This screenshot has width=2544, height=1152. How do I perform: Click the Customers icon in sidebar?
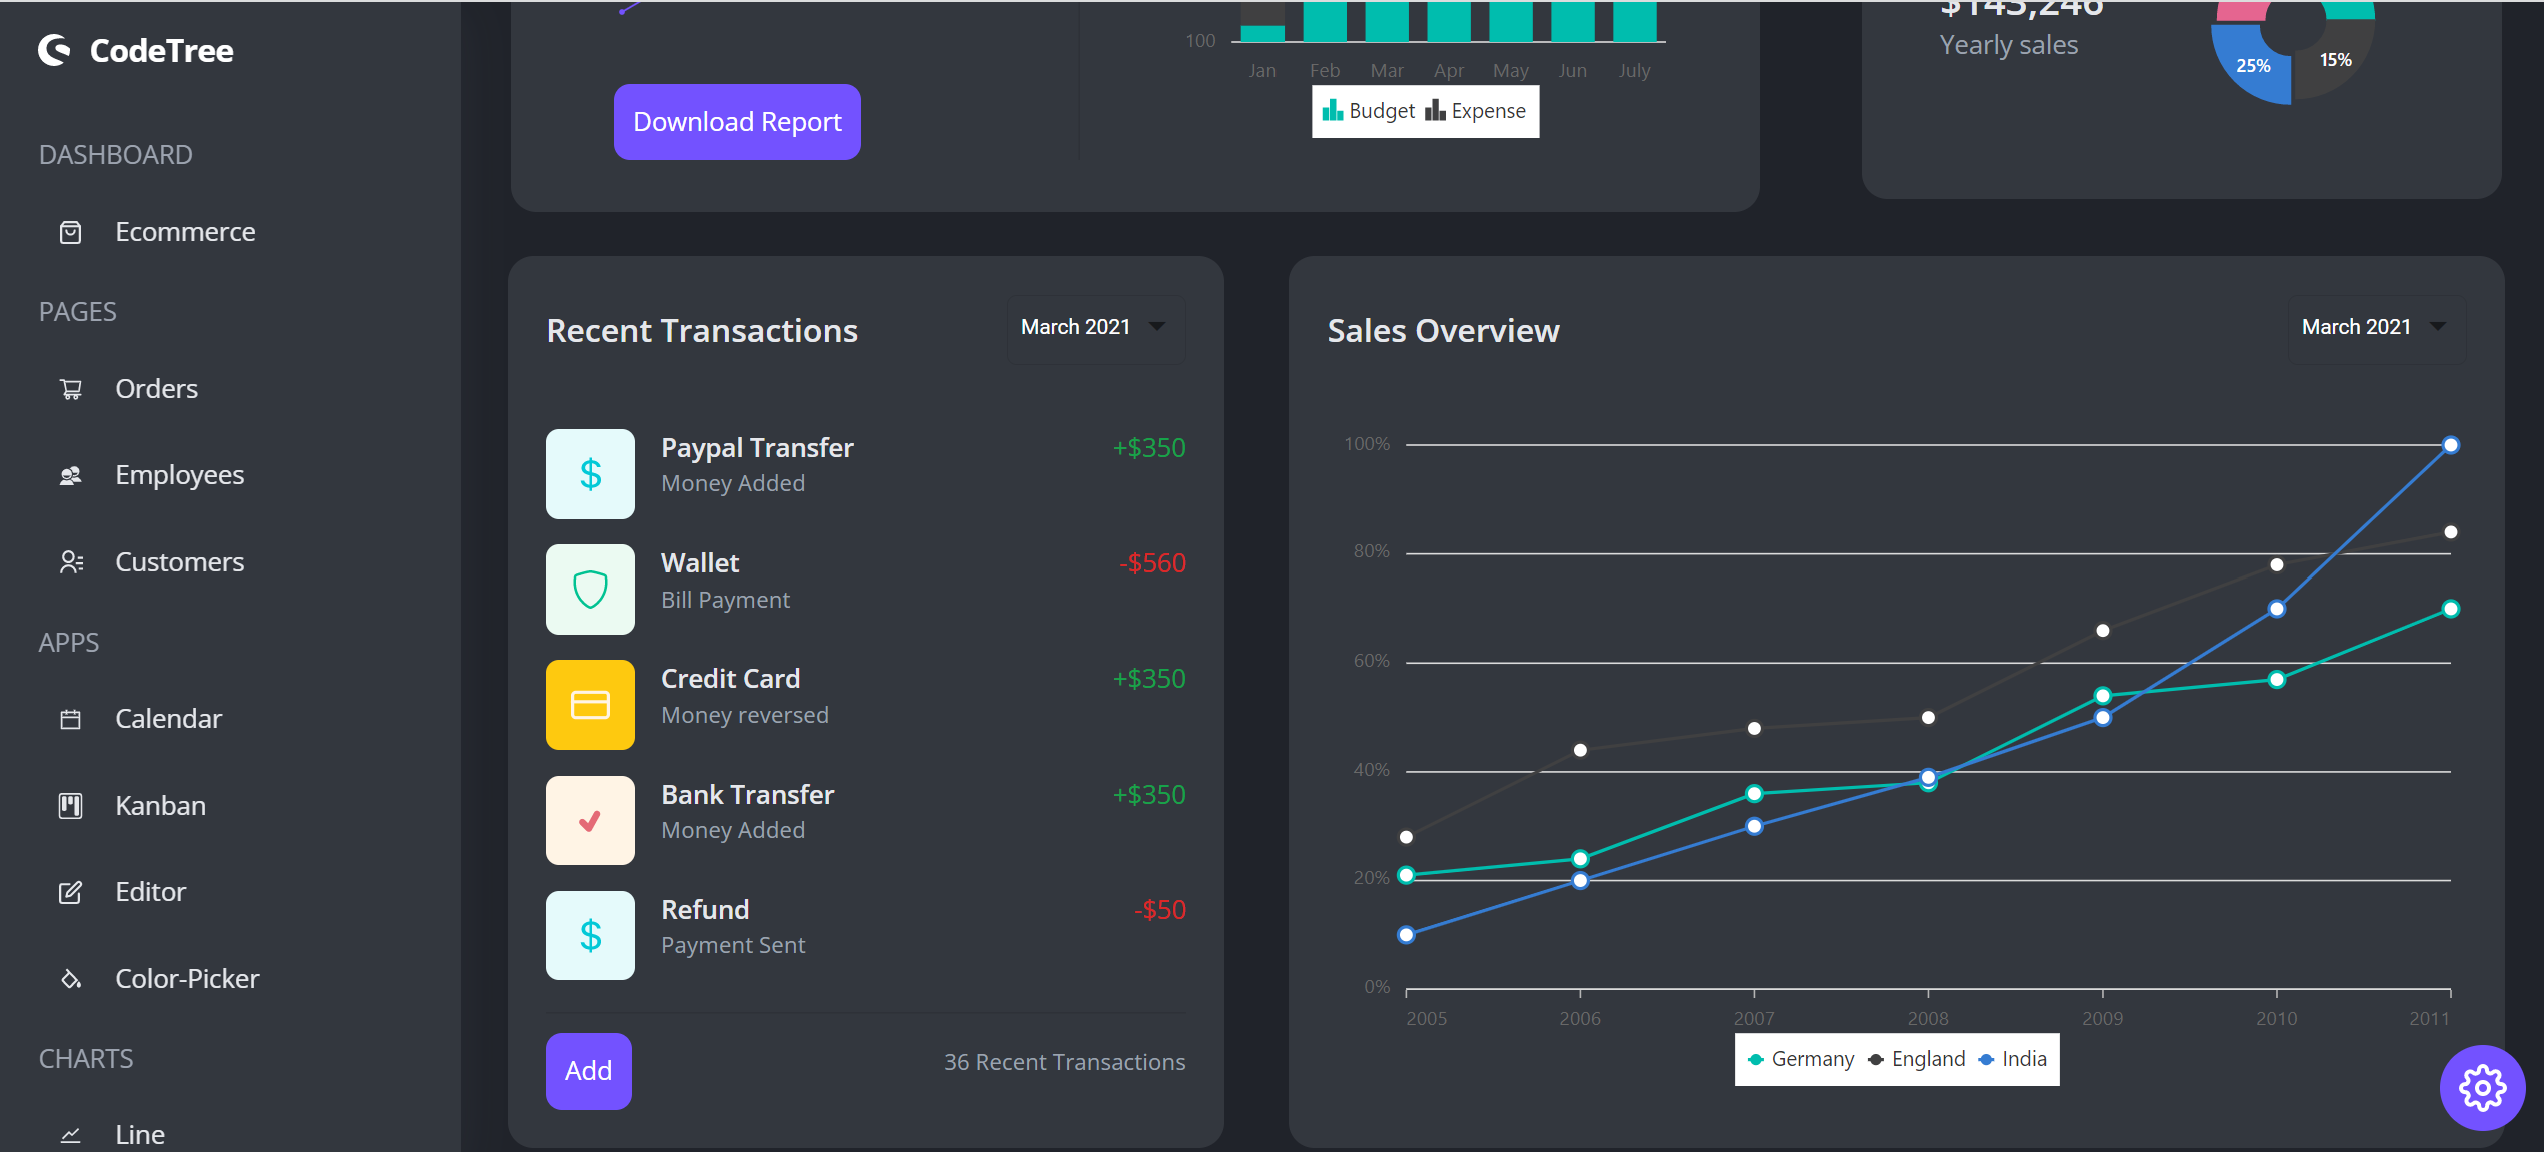[70, 561]
